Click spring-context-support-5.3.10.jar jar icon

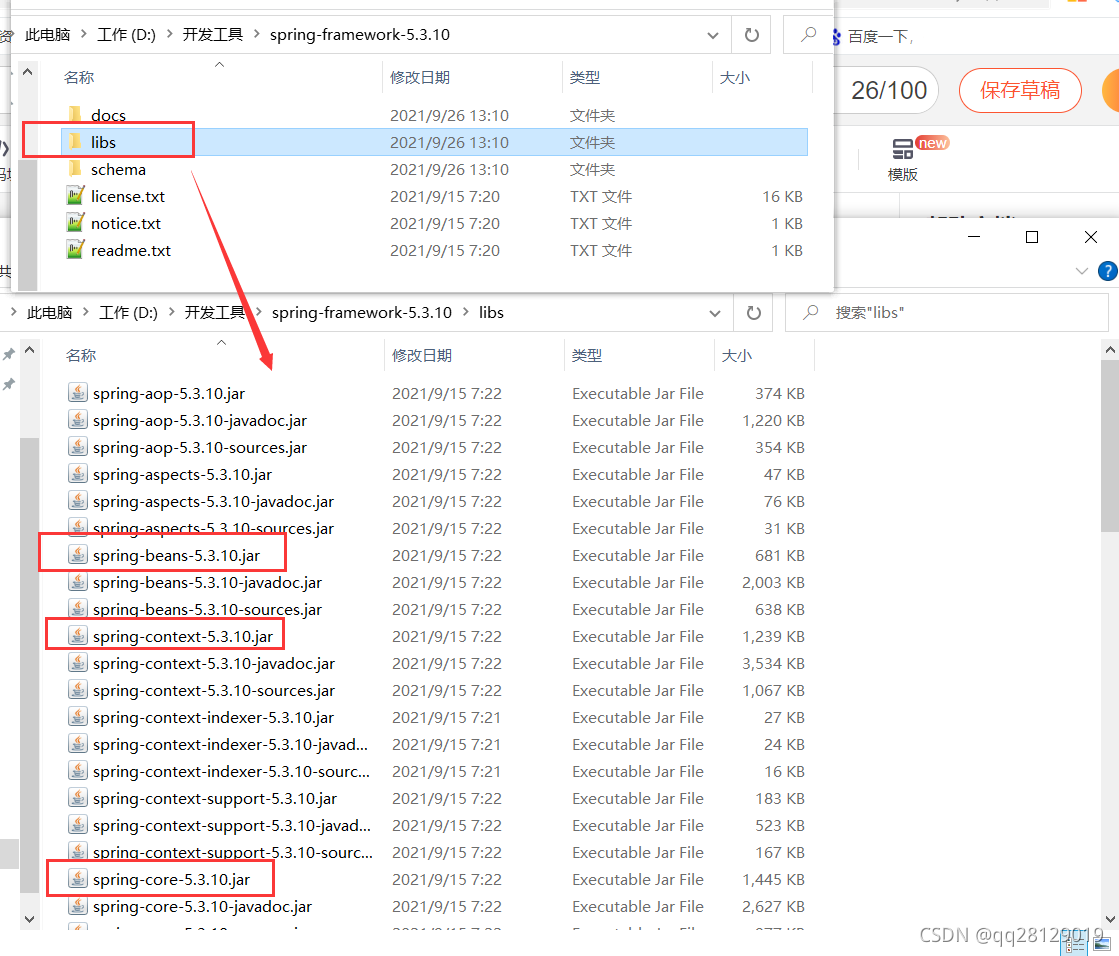pyautogui.click(x=78, y=798)
